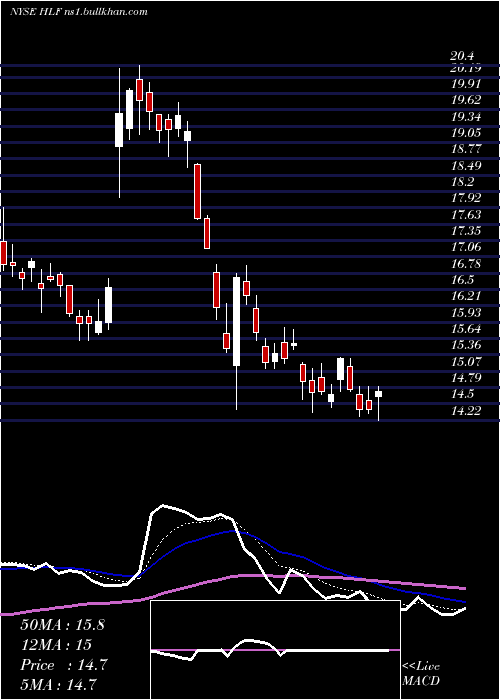Click the 19.91 price axis label
This screenshot has height=700, width=500.
[x=466, y=84]
